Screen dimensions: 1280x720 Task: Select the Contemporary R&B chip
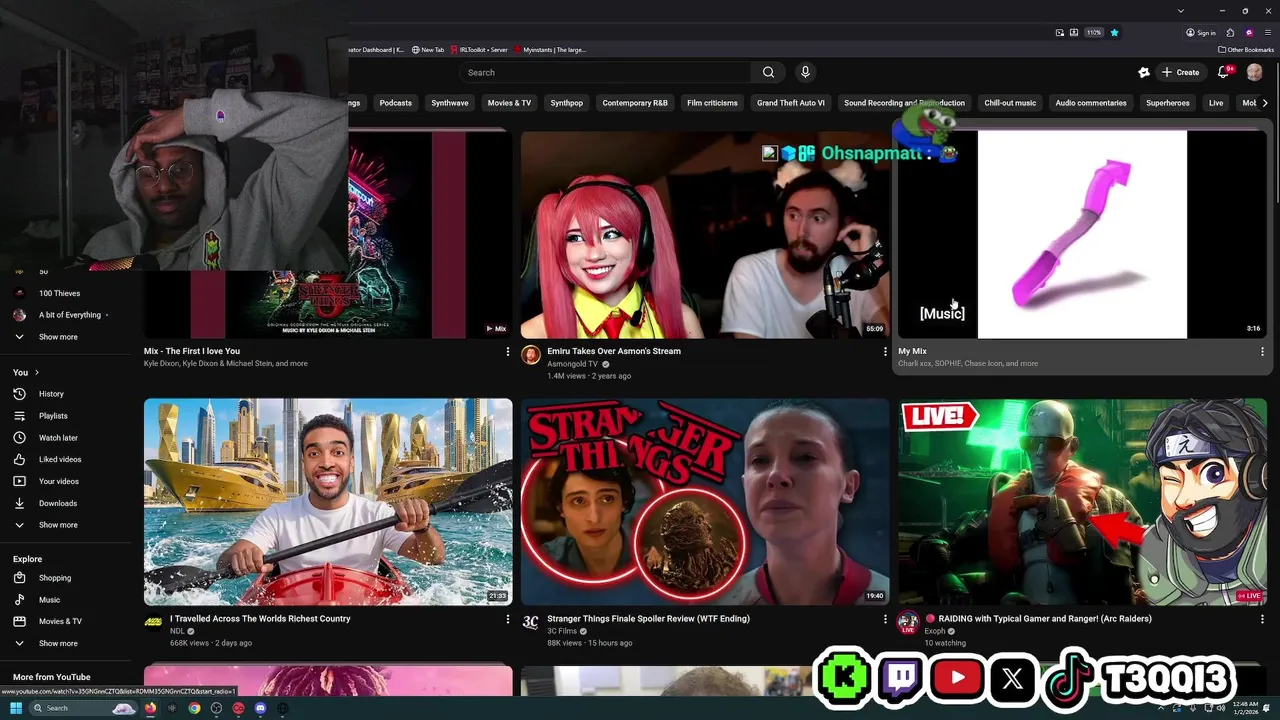click(635, 102)
